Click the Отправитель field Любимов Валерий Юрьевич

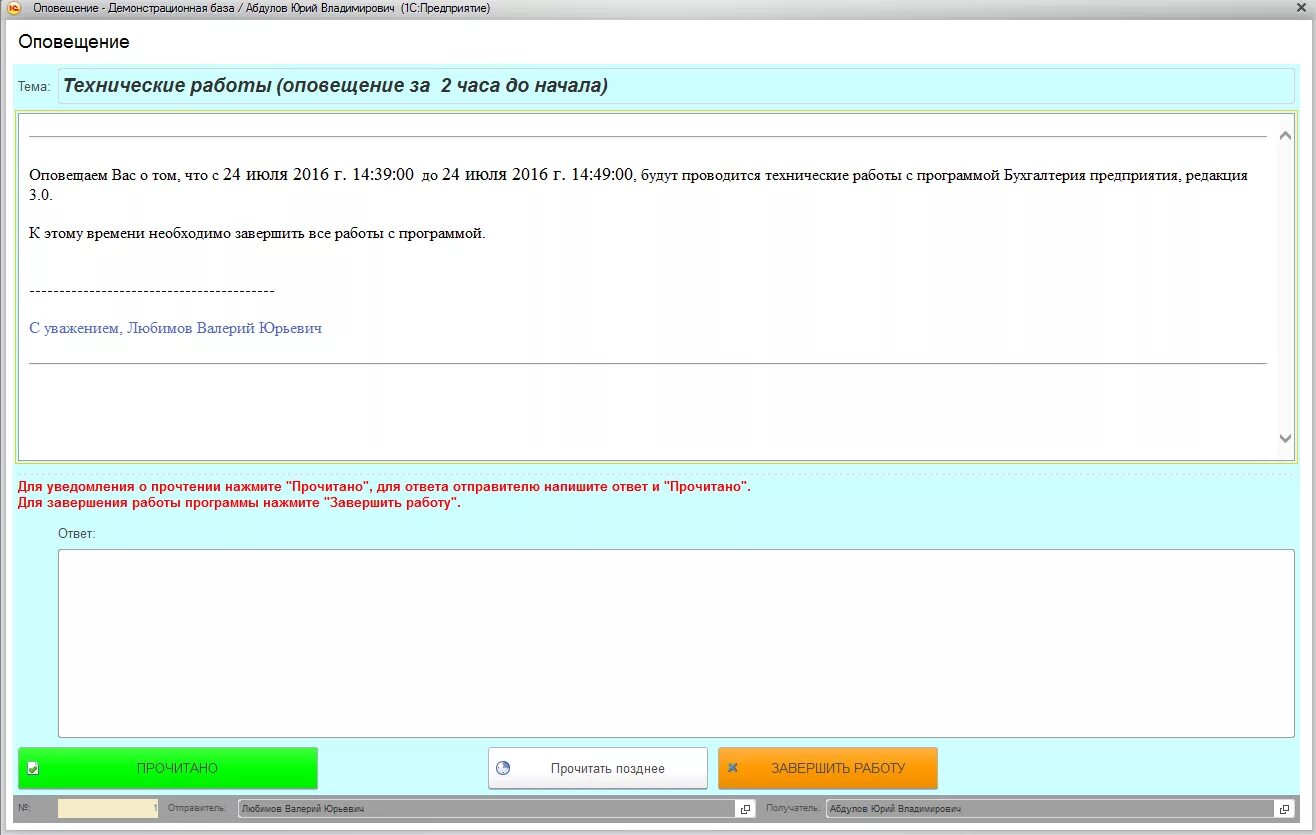(487, 809)
